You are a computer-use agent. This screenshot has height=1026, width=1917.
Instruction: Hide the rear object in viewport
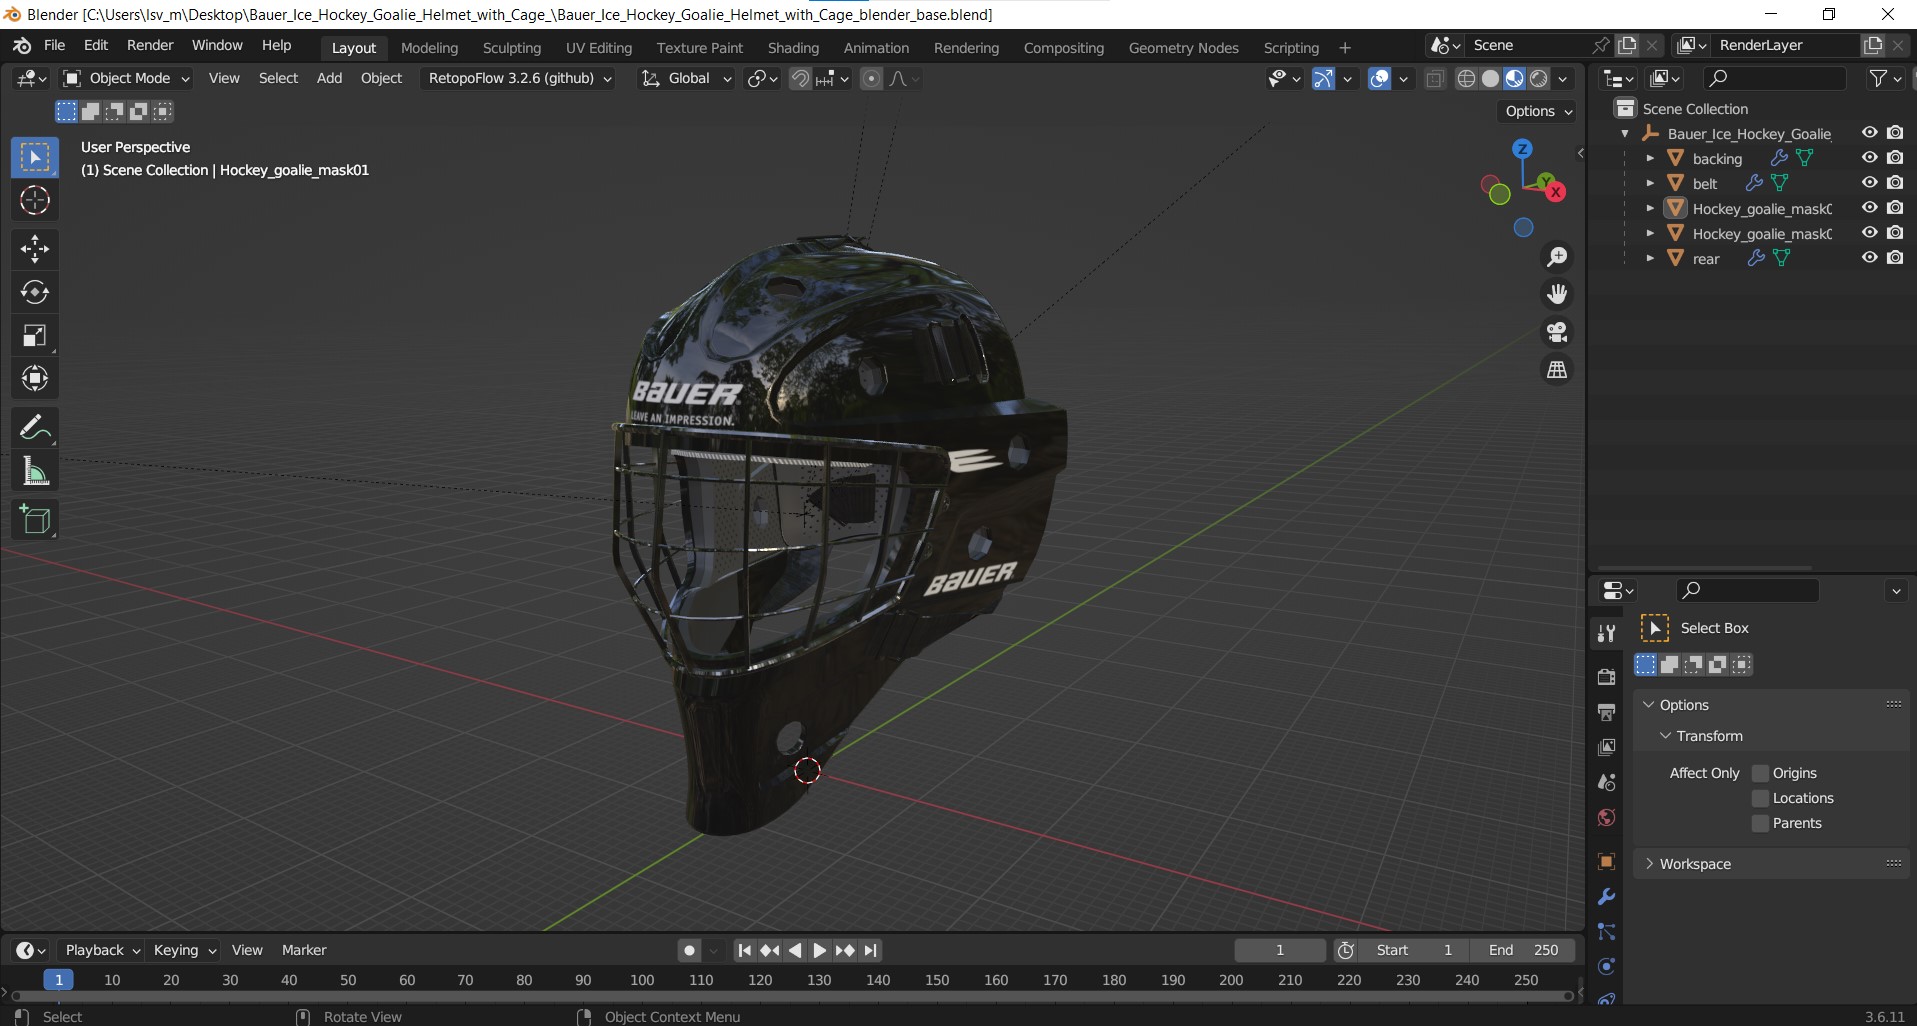pos(1869,258)
